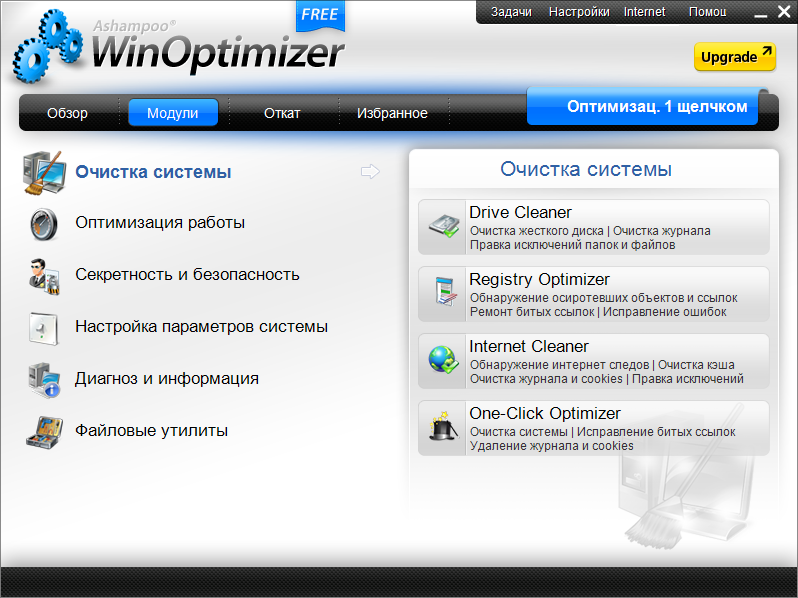The image size is (798, 598).
Task: Close the WinOptimizer window
Action: [x=784, y=11]
